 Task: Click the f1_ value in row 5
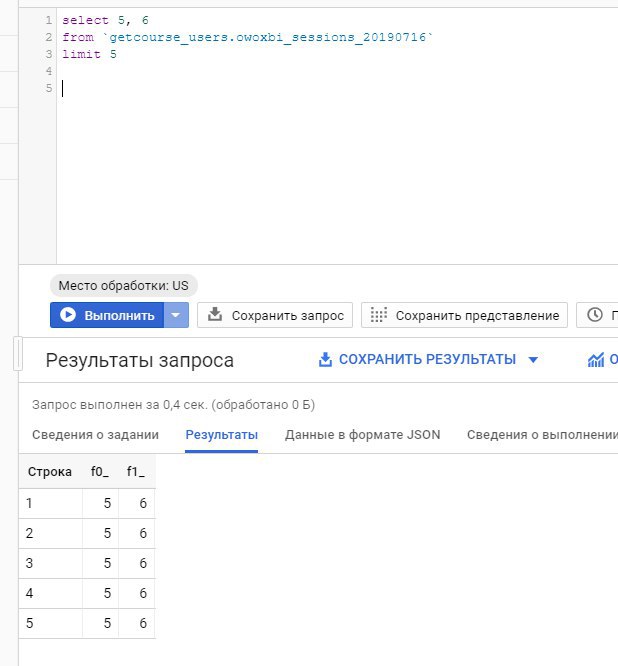(x=143, y=623)
